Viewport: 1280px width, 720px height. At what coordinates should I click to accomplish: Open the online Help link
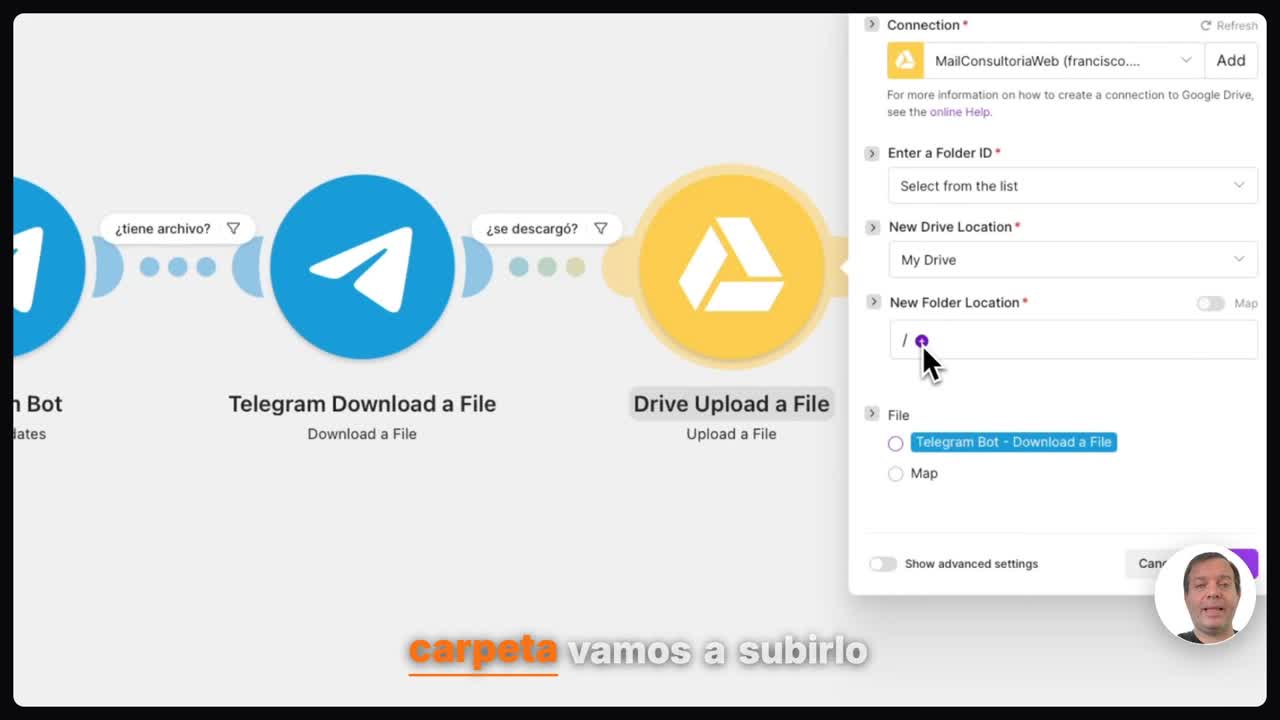(x=960, y=112)
